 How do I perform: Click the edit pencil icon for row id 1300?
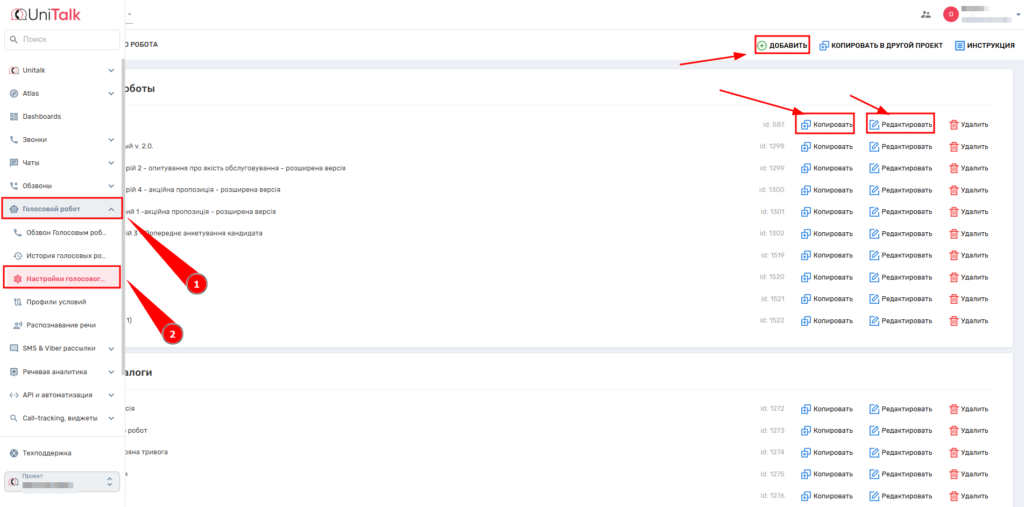coord(874,190)
